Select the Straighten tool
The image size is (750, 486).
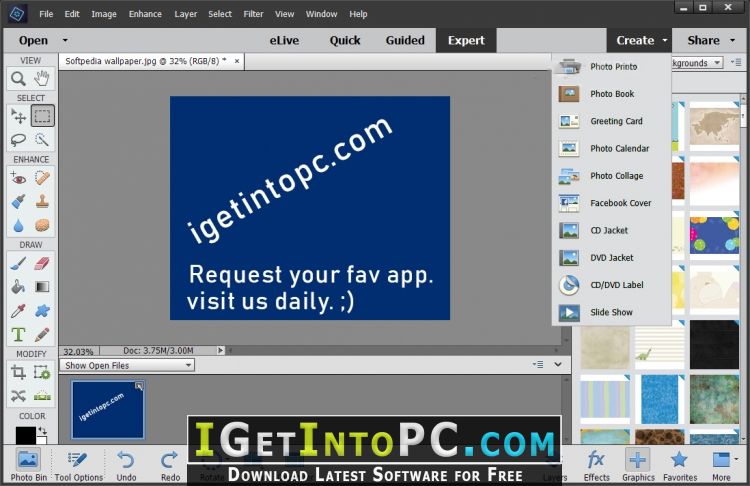(42, 396)
